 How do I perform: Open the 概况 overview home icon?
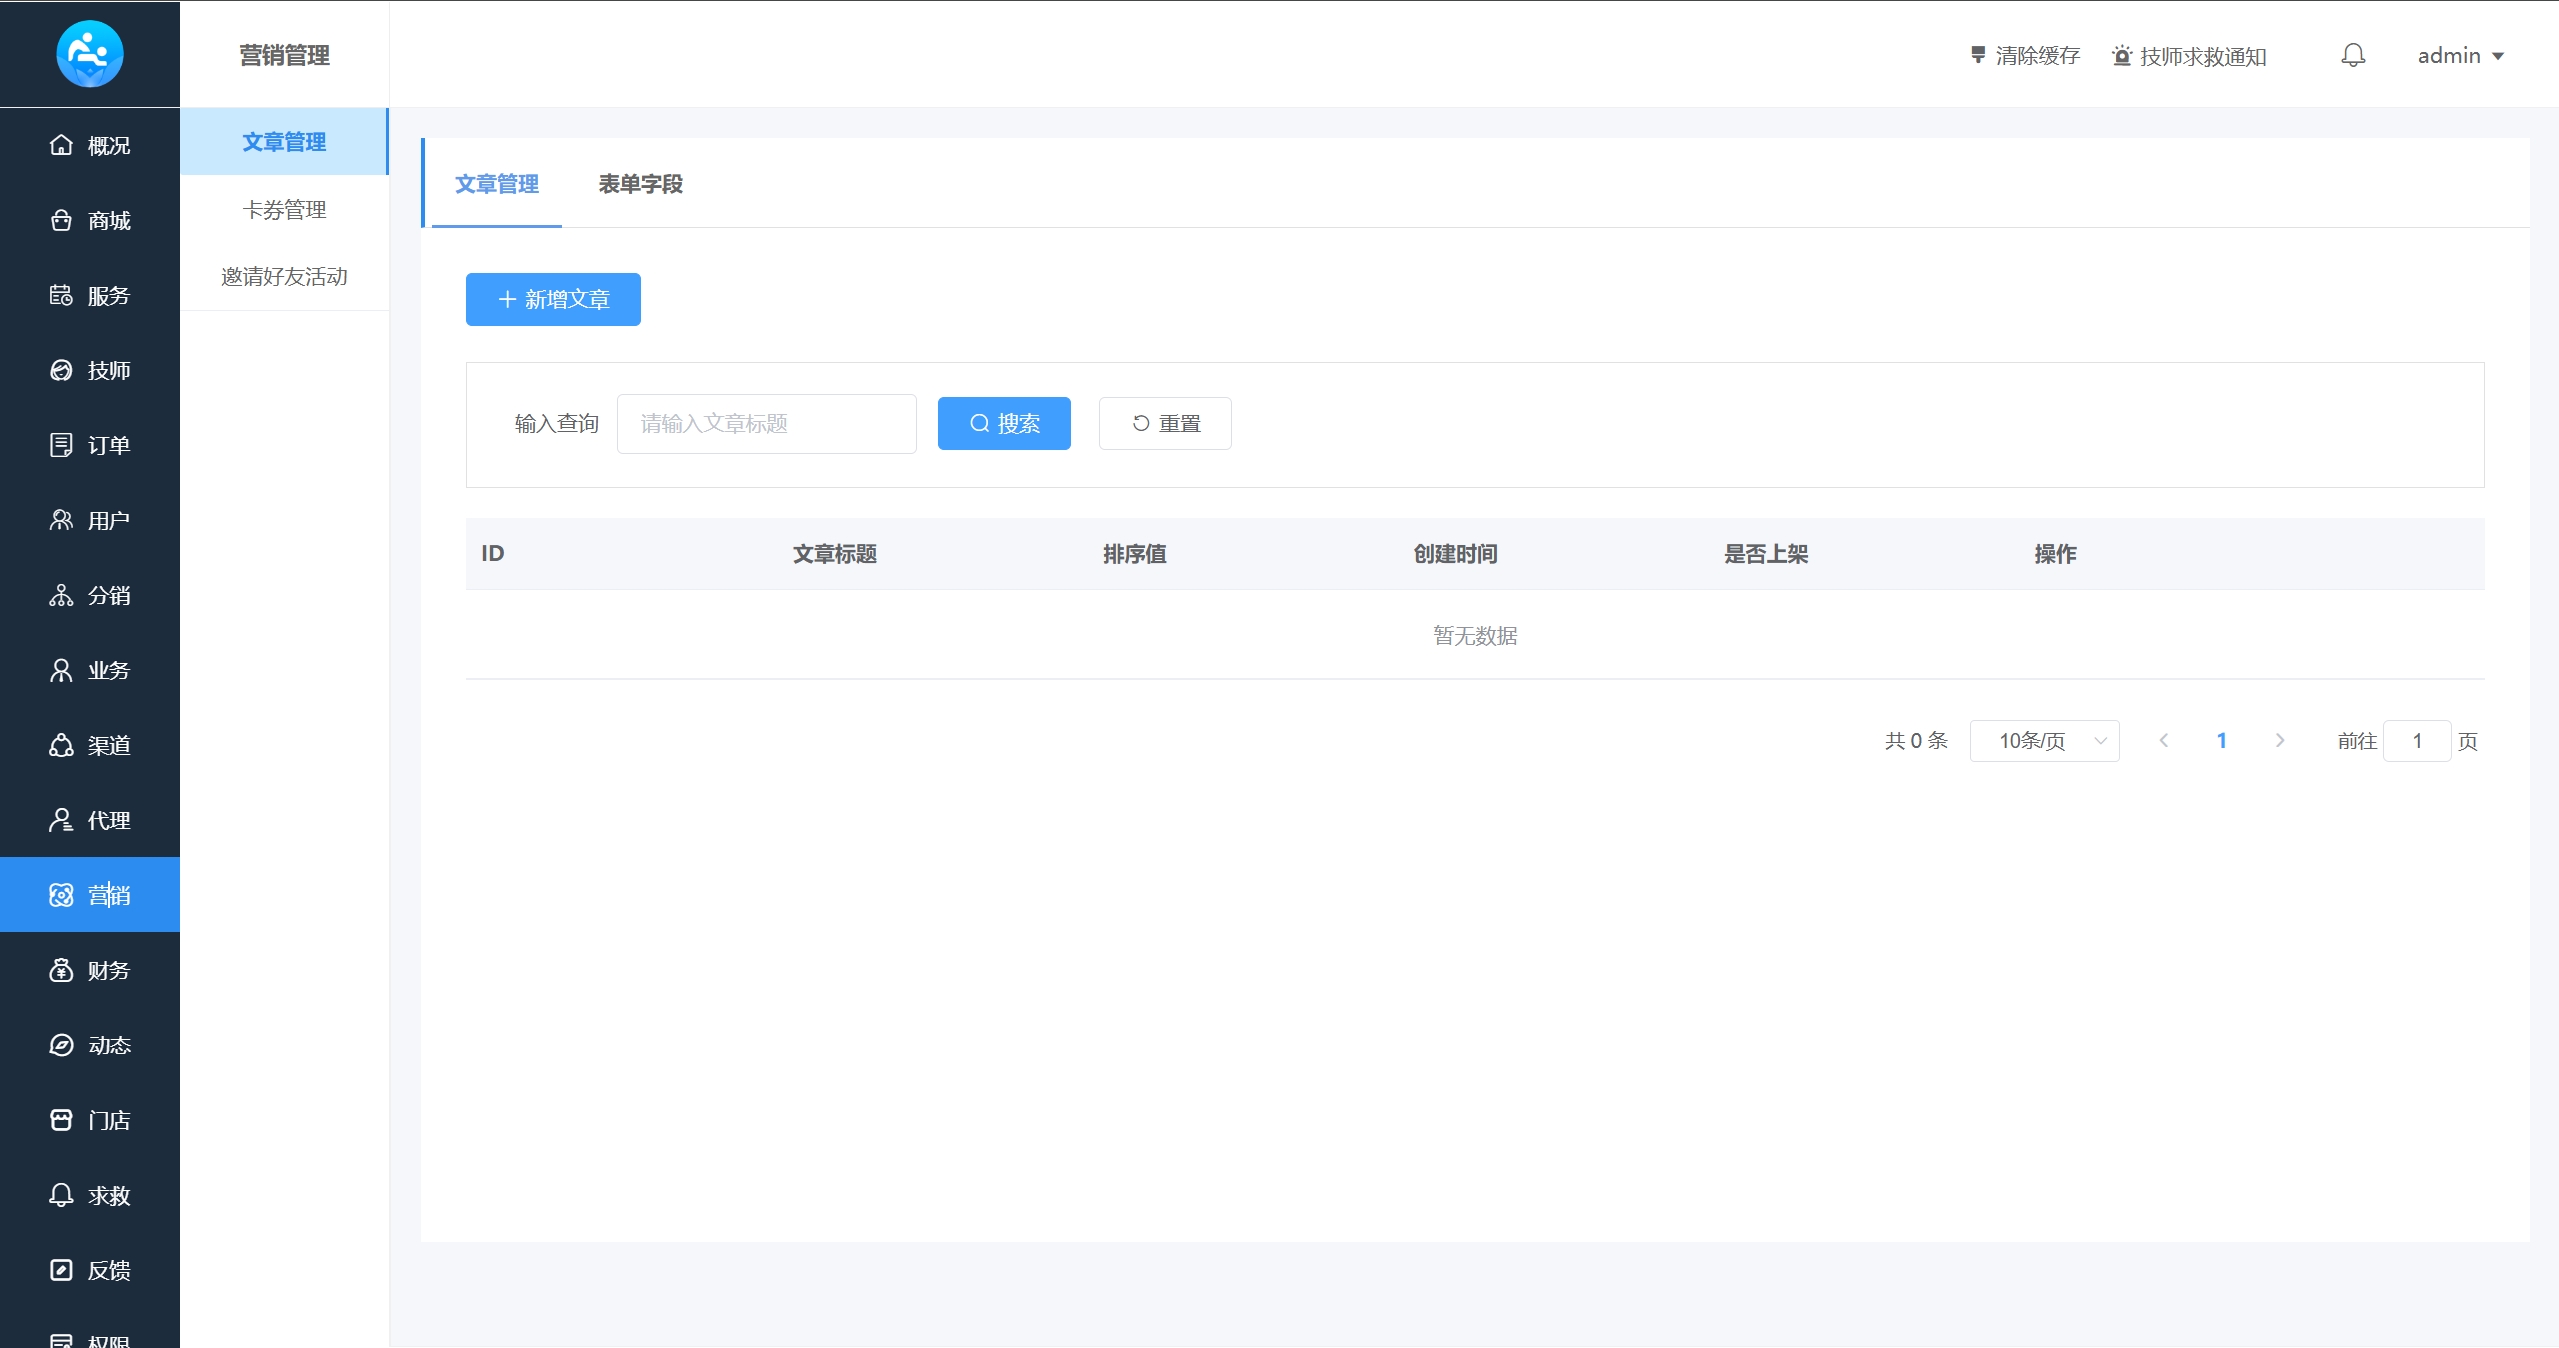click(61, 145)
